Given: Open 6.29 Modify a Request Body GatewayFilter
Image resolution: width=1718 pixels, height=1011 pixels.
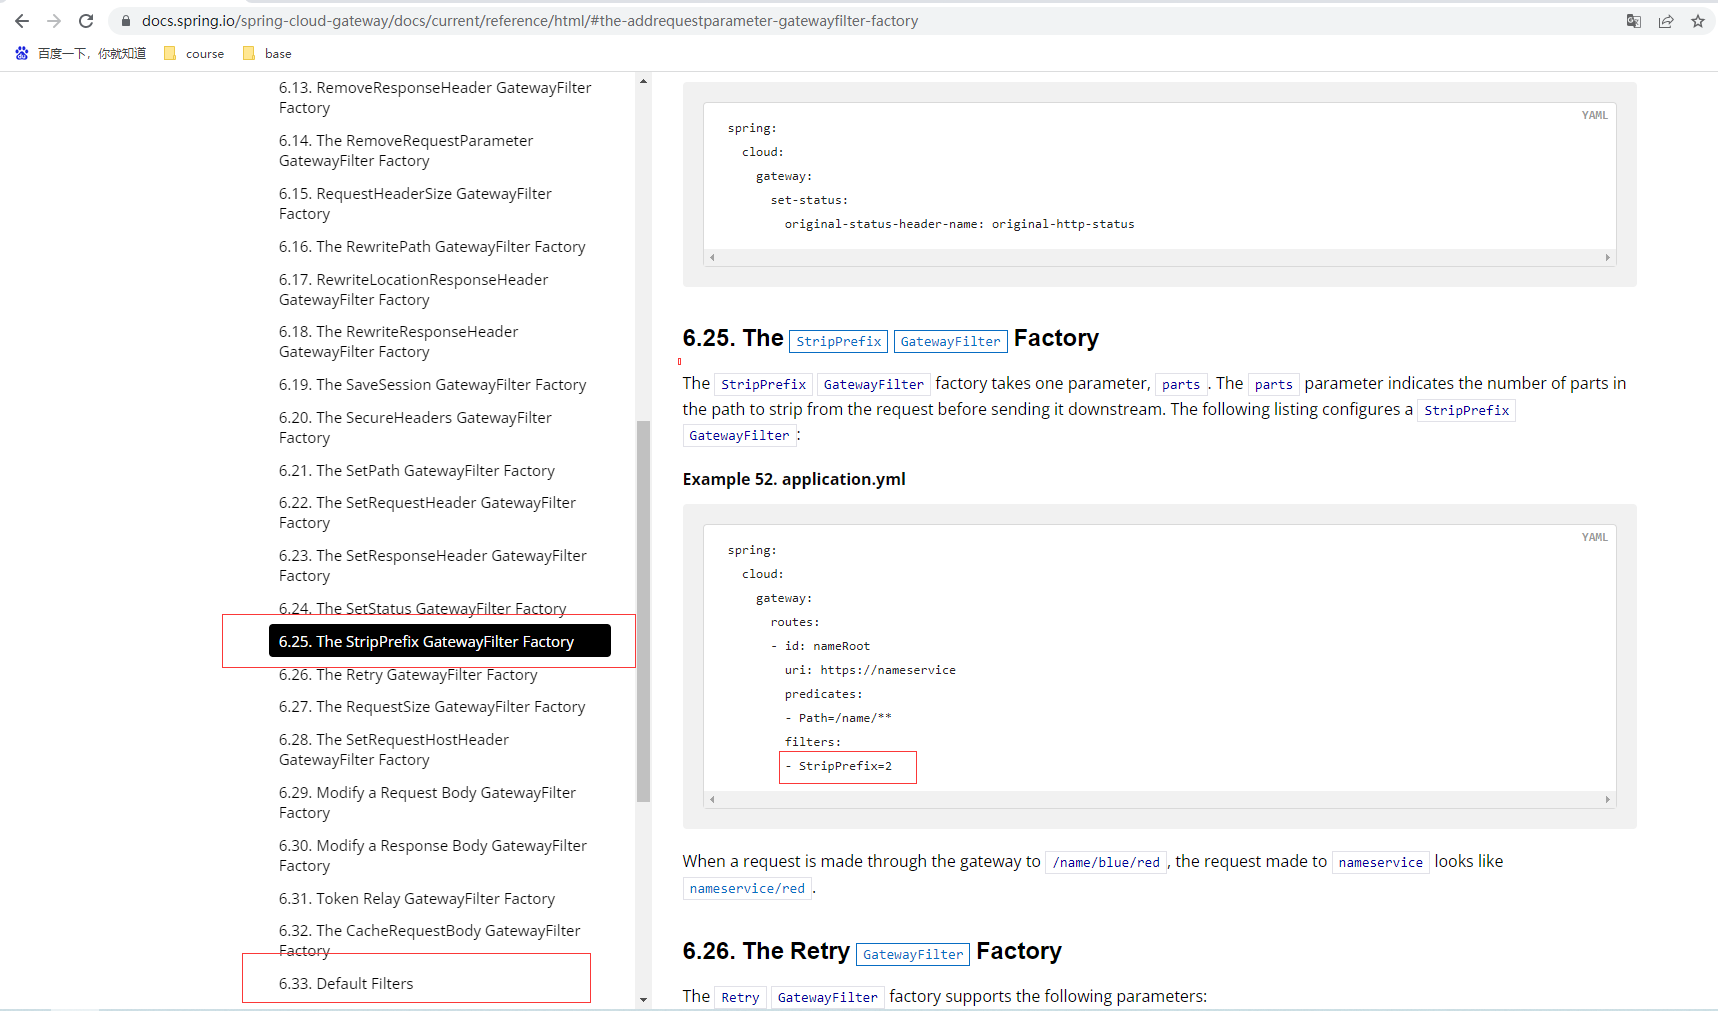Looking at the screenshot, I should click(x=427, y=803).
